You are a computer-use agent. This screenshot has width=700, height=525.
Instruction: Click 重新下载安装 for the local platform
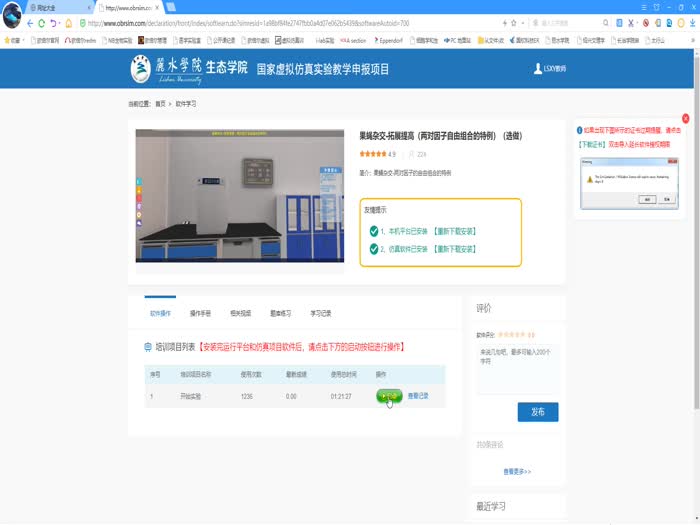pos(454,231)
